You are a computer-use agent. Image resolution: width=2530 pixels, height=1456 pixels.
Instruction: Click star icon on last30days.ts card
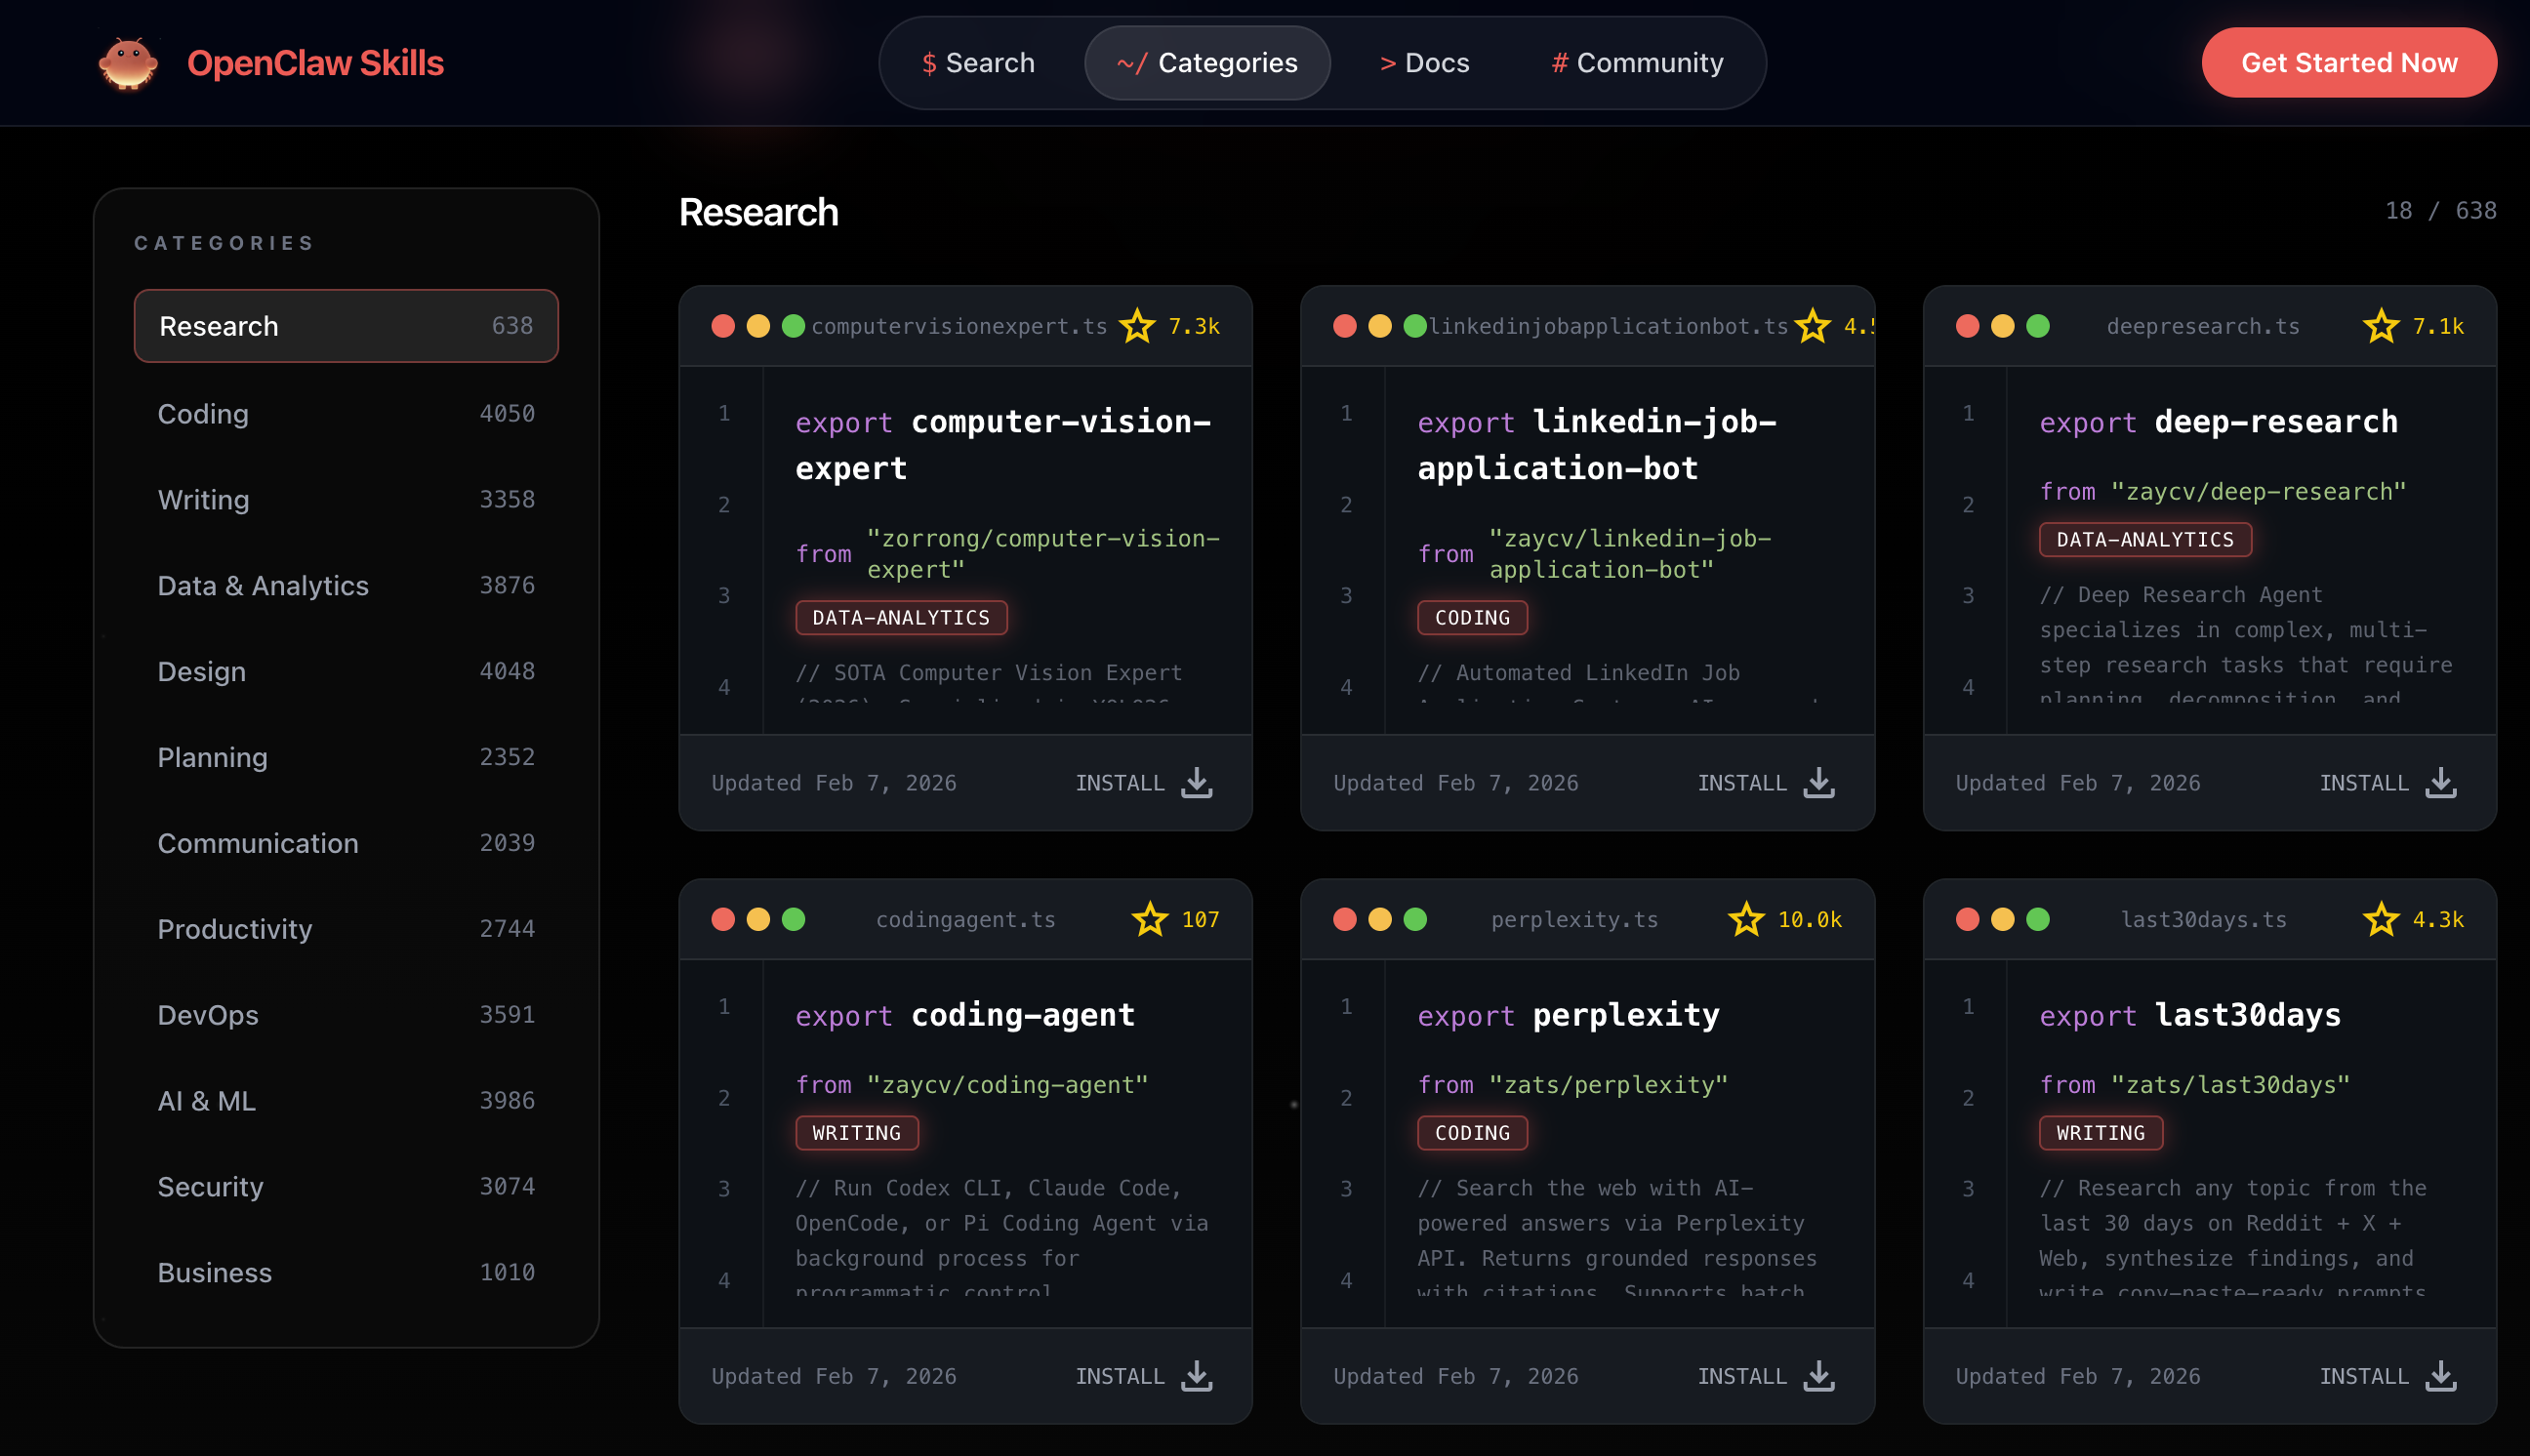[2380, 919]
